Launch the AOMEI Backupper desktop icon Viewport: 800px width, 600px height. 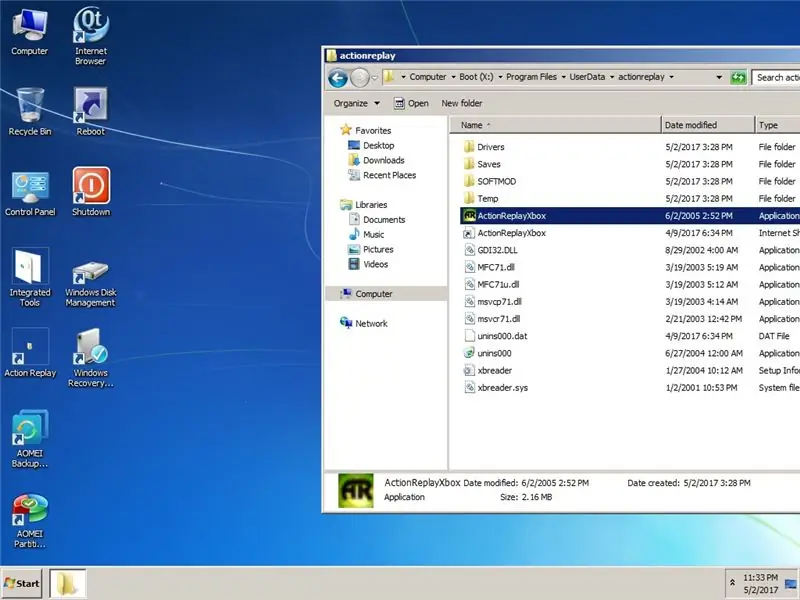30,439
